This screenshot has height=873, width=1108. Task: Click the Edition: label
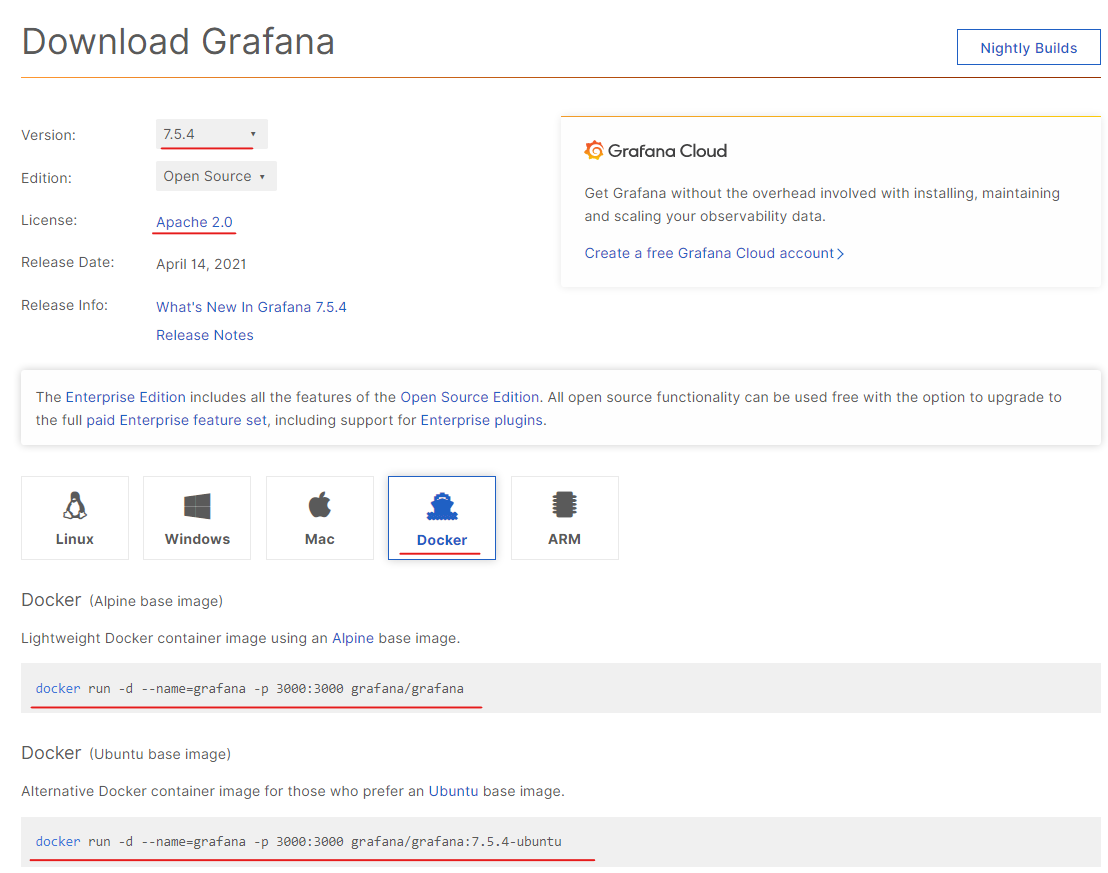coord(47,178)
